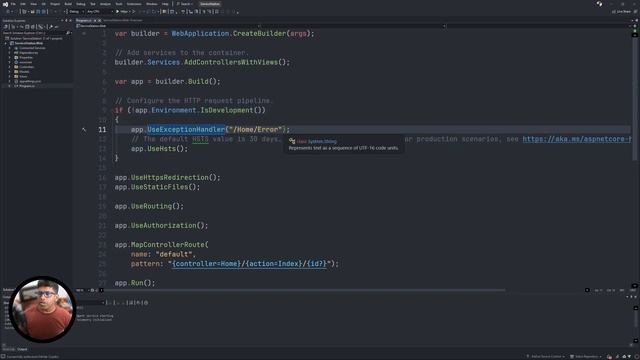This screenshot has height=360, width=640.
Task: Click the Views folder icon
Action: pyautogui.click(x=16, y=76)
